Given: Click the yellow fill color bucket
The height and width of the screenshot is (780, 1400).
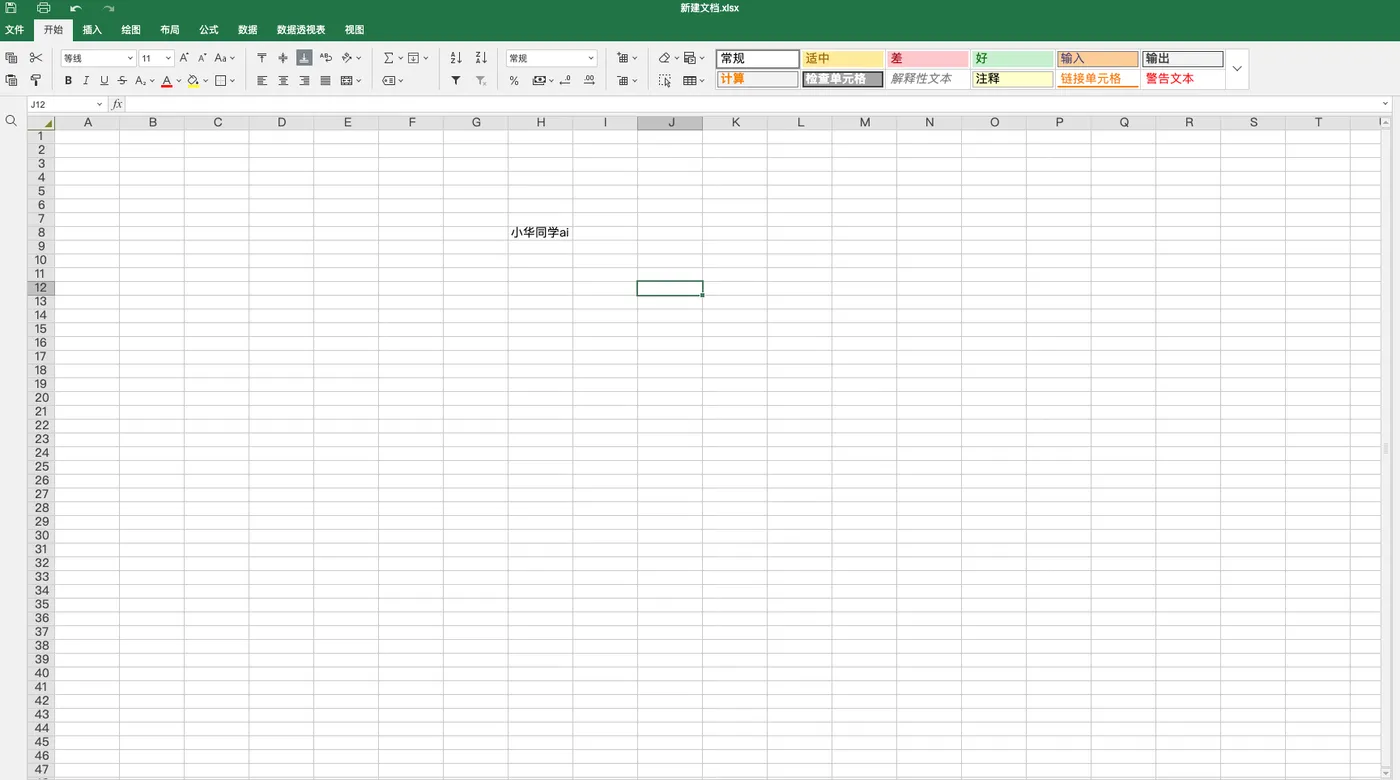Looking at the screenshot, I should (193, 81).
